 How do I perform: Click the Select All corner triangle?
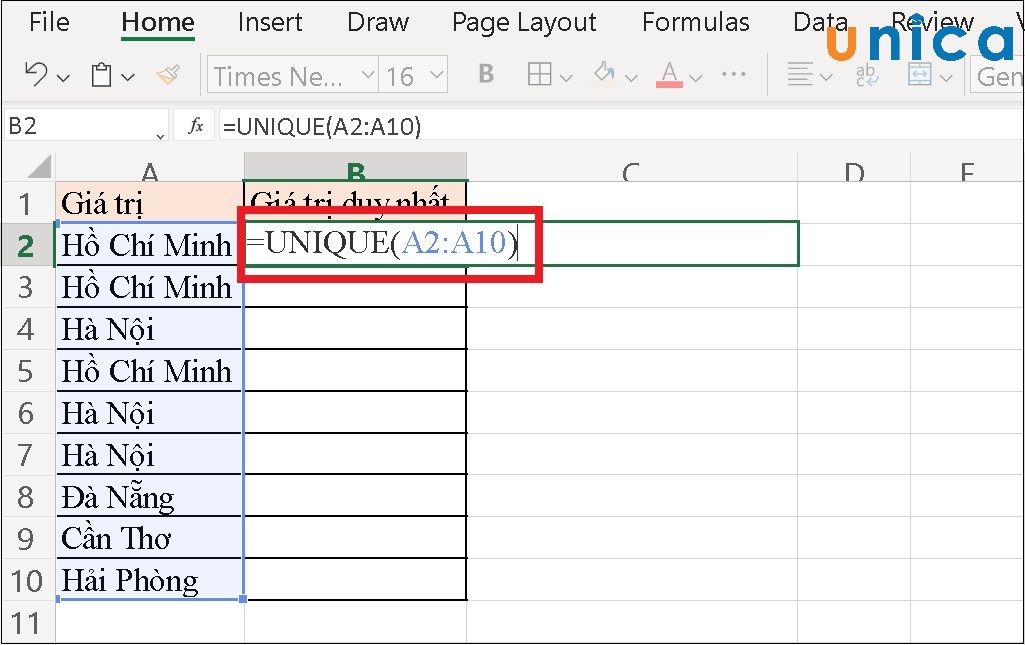[39, 167]
